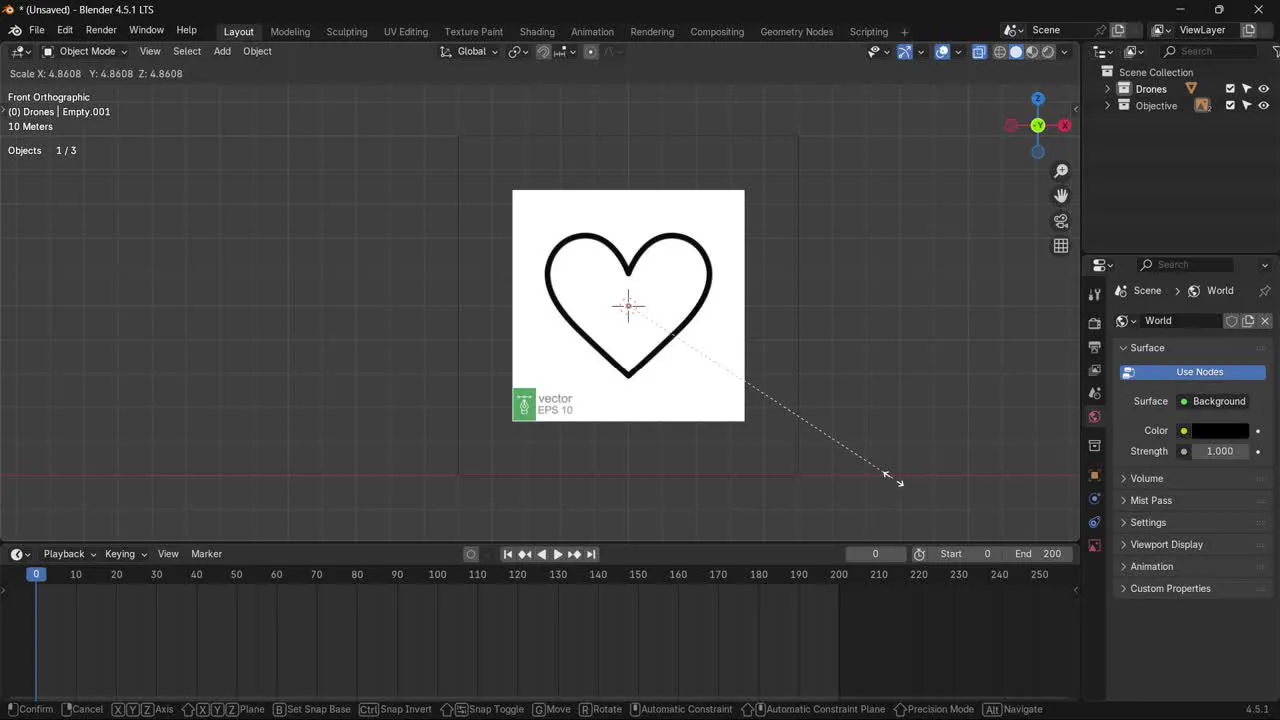Switch orthographic/perspective with grid gizmo
This screenshot has width=1280, height=720.
[x=1061, y=246]
